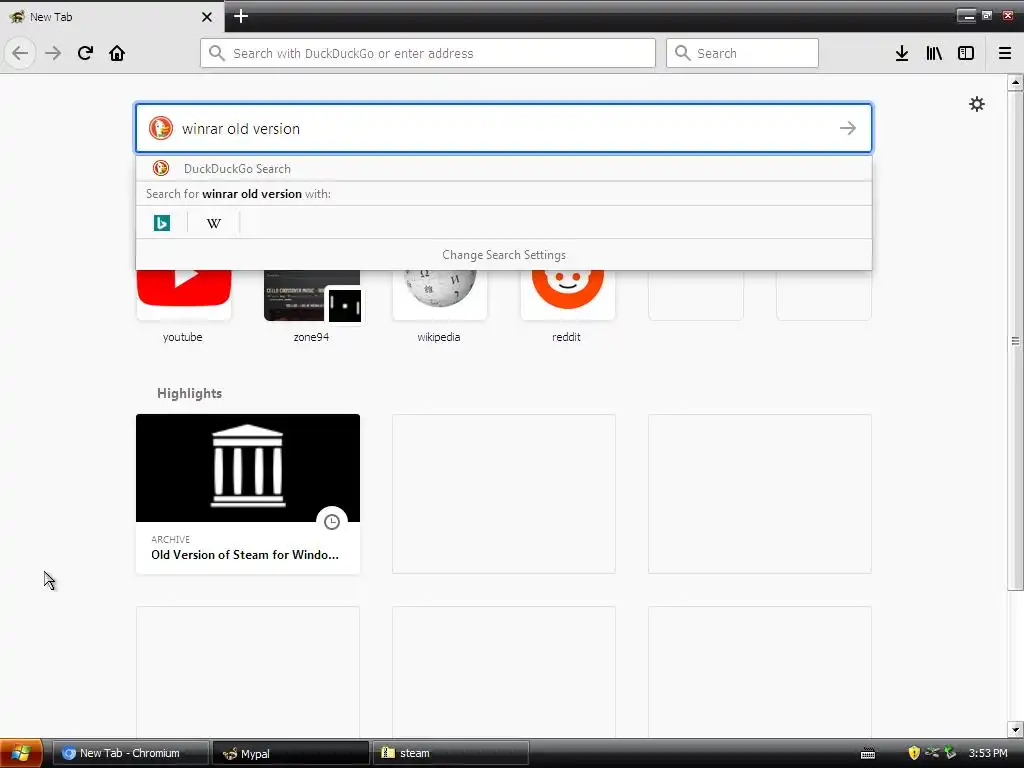Open the hamburger application menu

1005,53
